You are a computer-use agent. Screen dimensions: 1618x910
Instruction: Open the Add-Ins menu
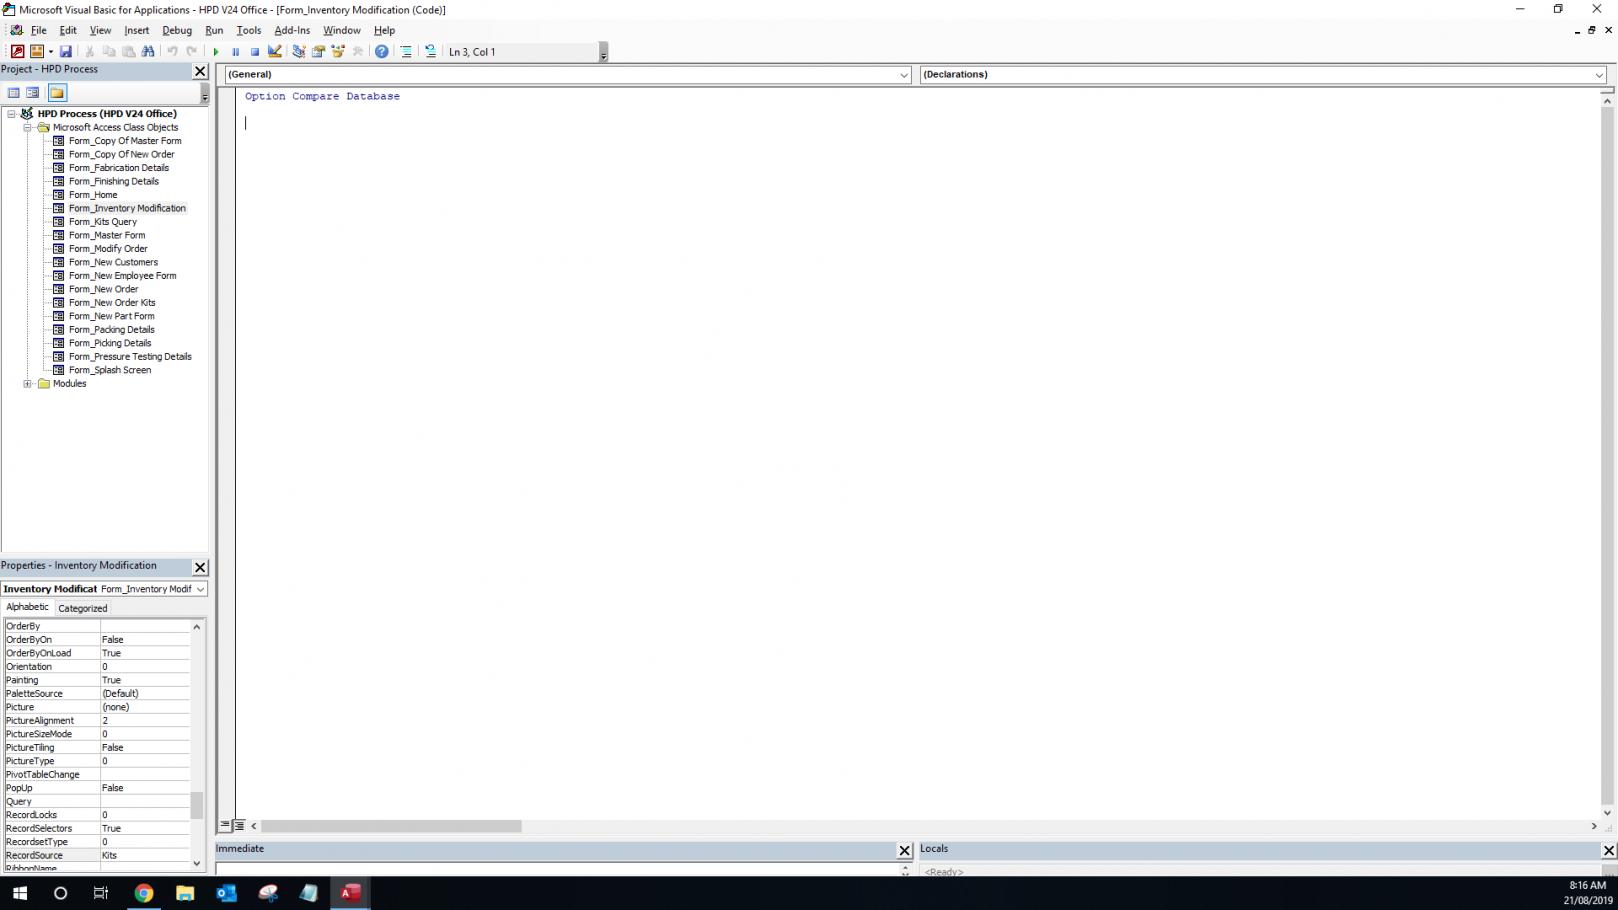pos(292,30)
